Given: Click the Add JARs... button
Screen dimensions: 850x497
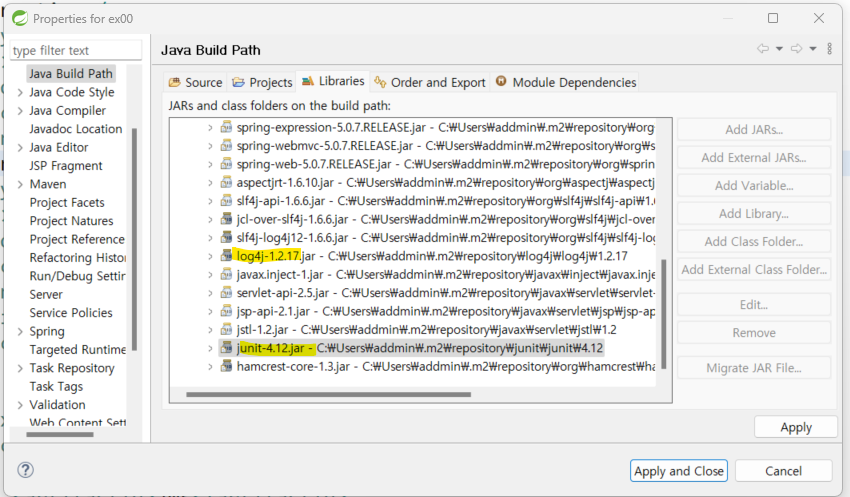Looking at the screenshot, I should [754, 130].
